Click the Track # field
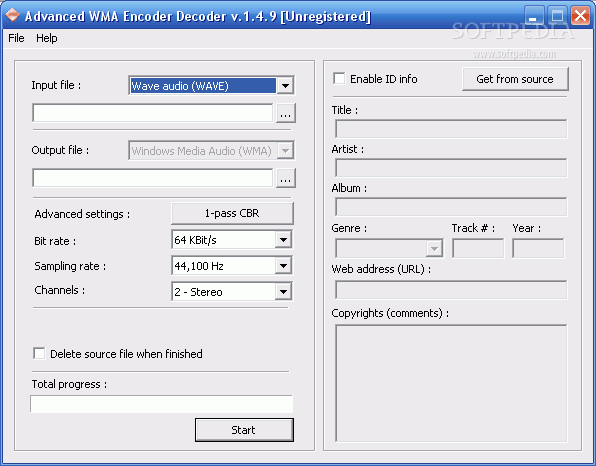 478,248
